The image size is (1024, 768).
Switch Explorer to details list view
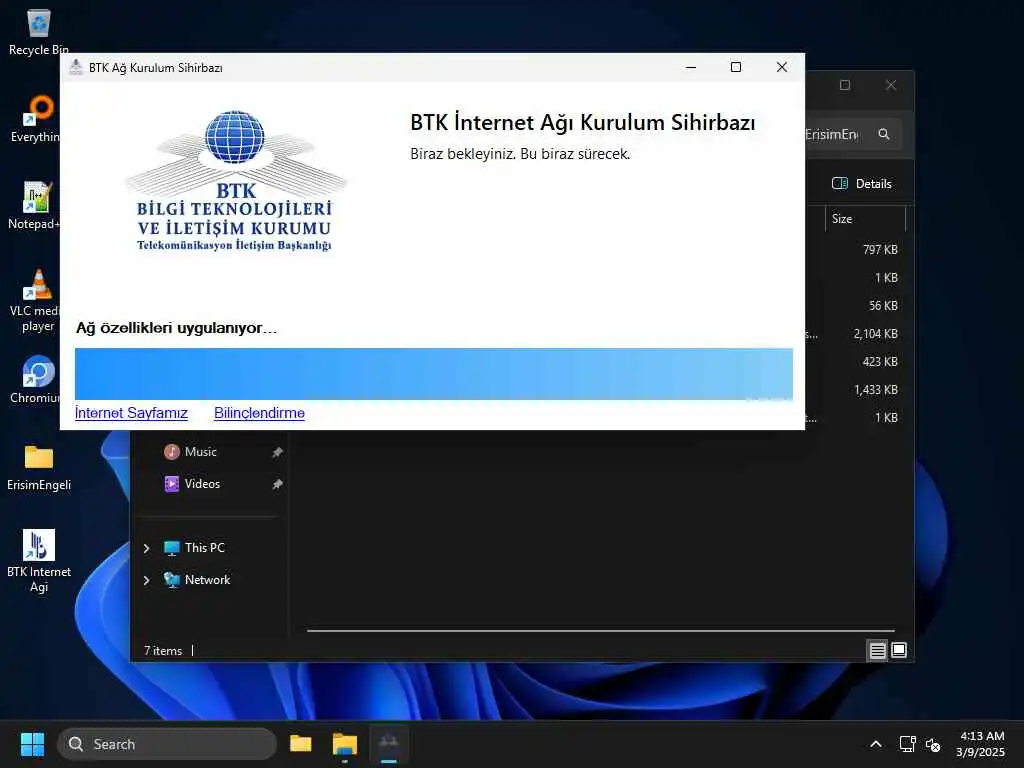pos(877,650)
